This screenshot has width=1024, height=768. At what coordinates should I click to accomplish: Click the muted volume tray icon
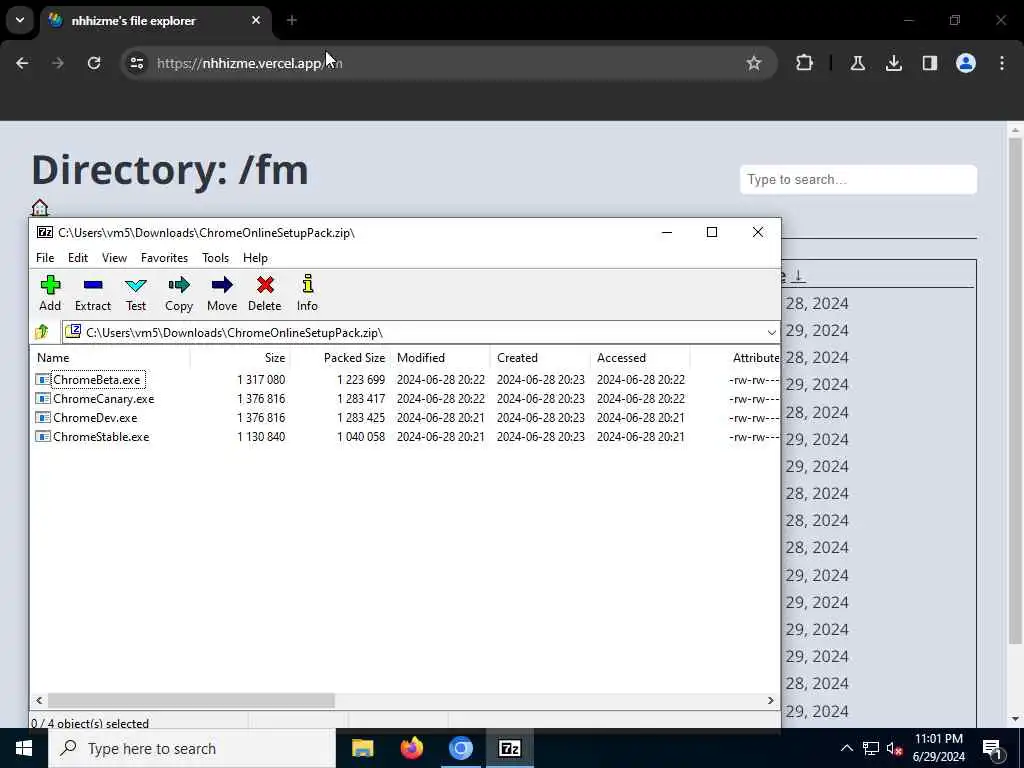click(894, 749)
